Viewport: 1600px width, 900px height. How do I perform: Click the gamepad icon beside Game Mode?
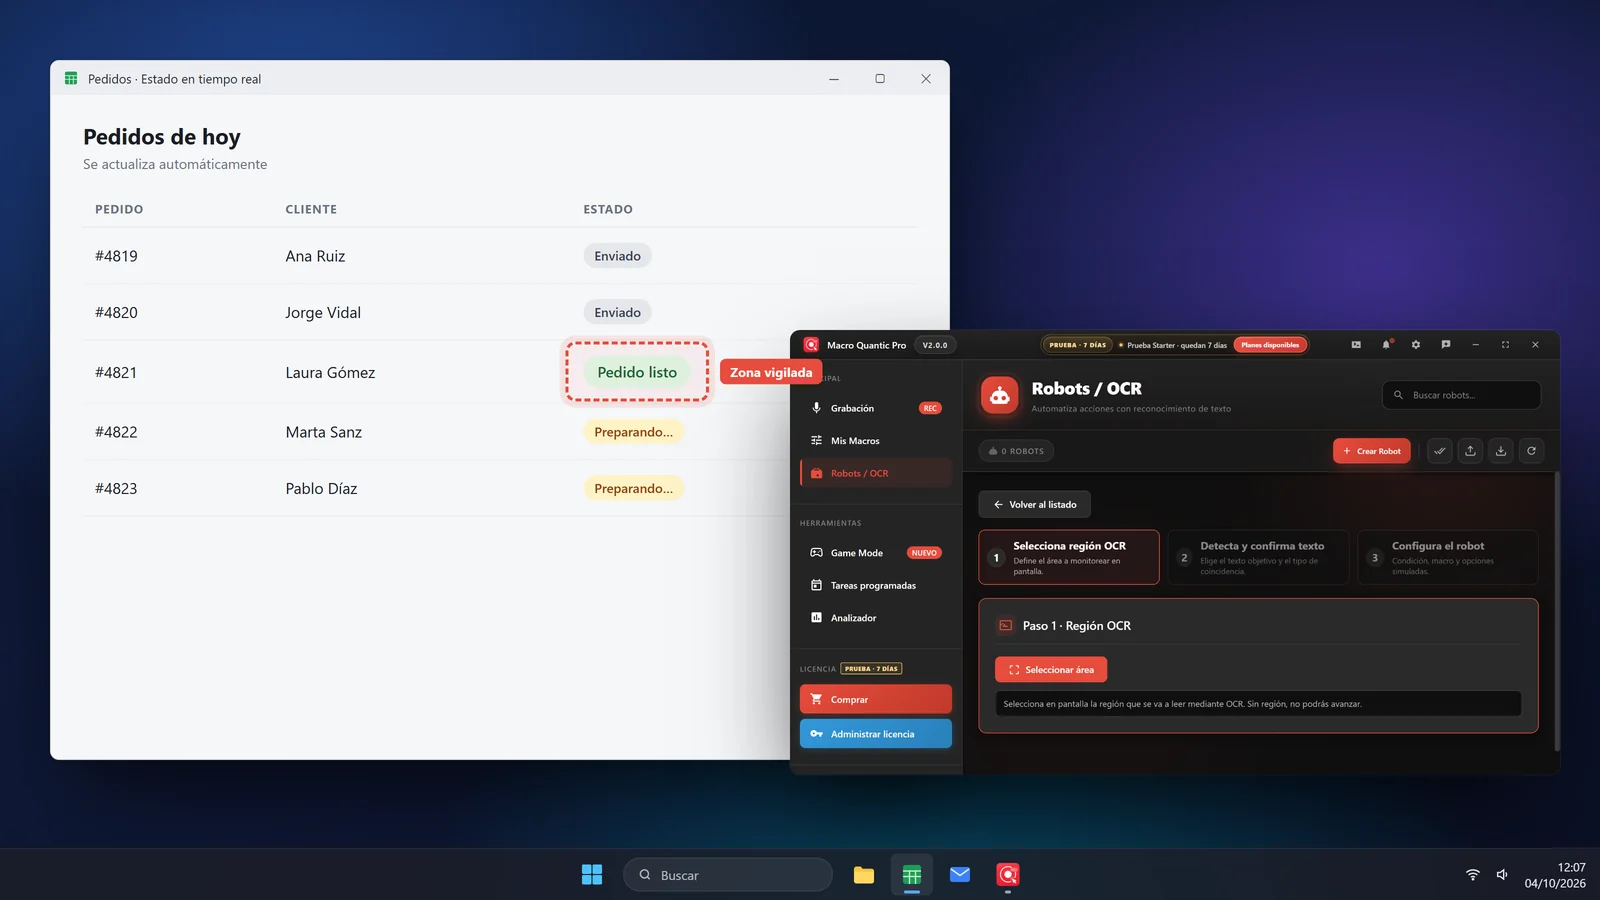click(816, 553)
